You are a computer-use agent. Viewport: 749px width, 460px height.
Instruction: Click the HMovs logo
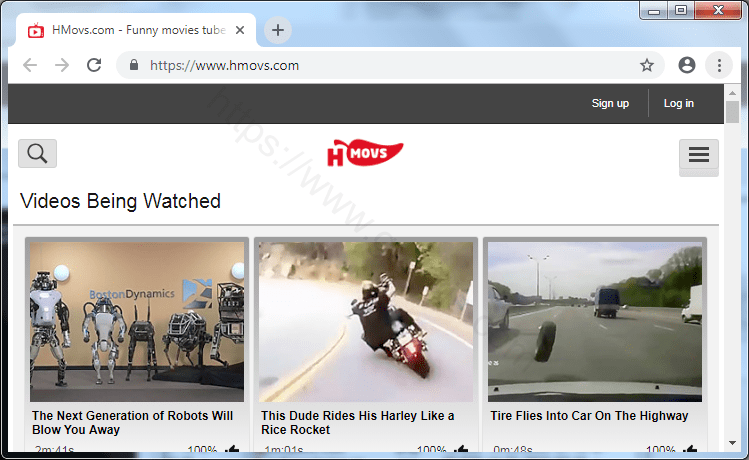(365, 154)
